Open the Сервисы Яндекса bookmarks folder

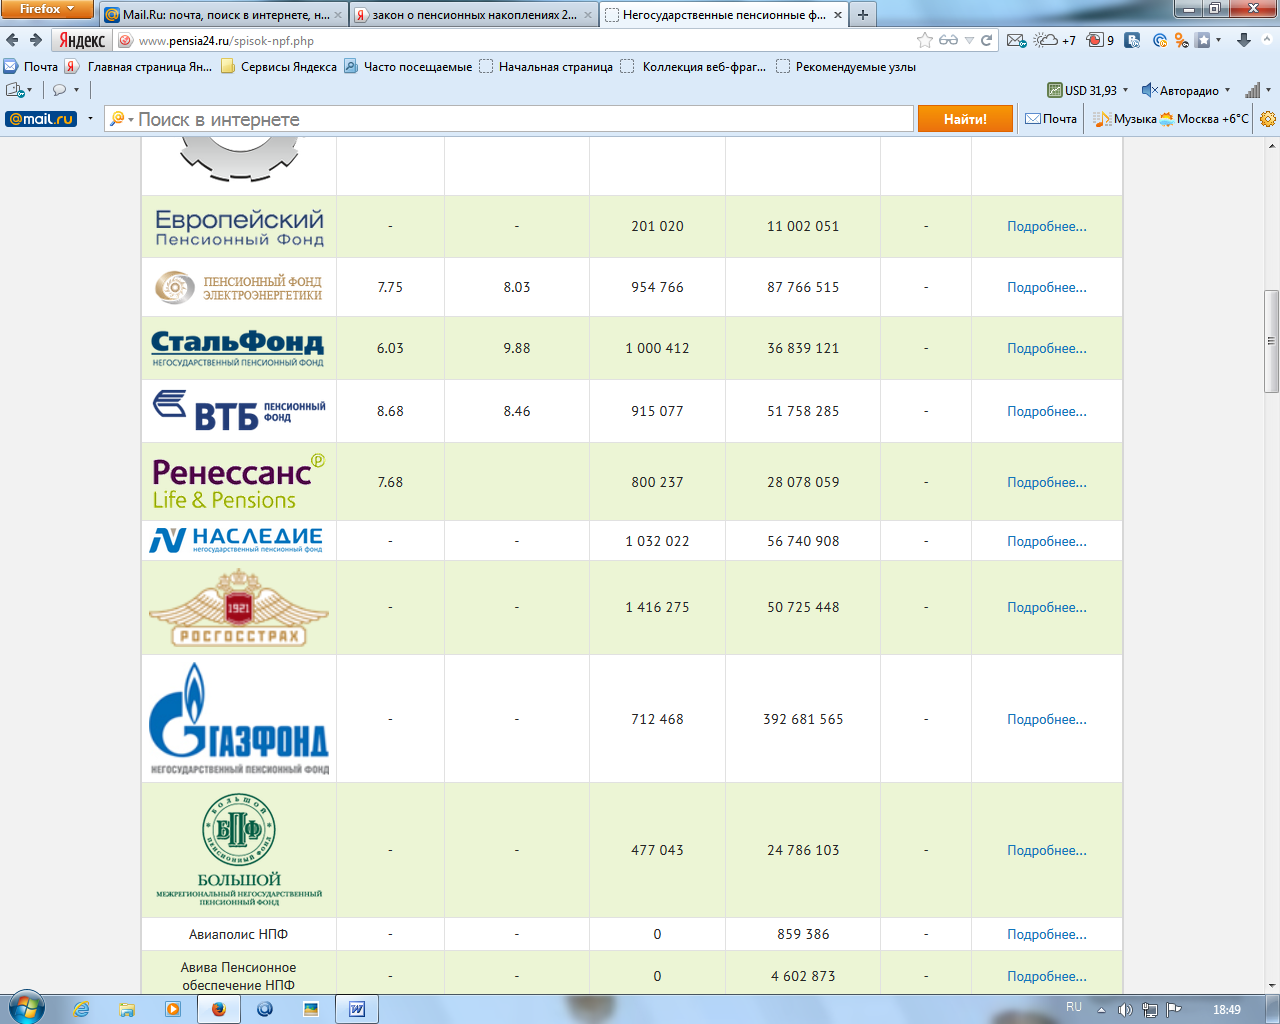pos(279,67)
